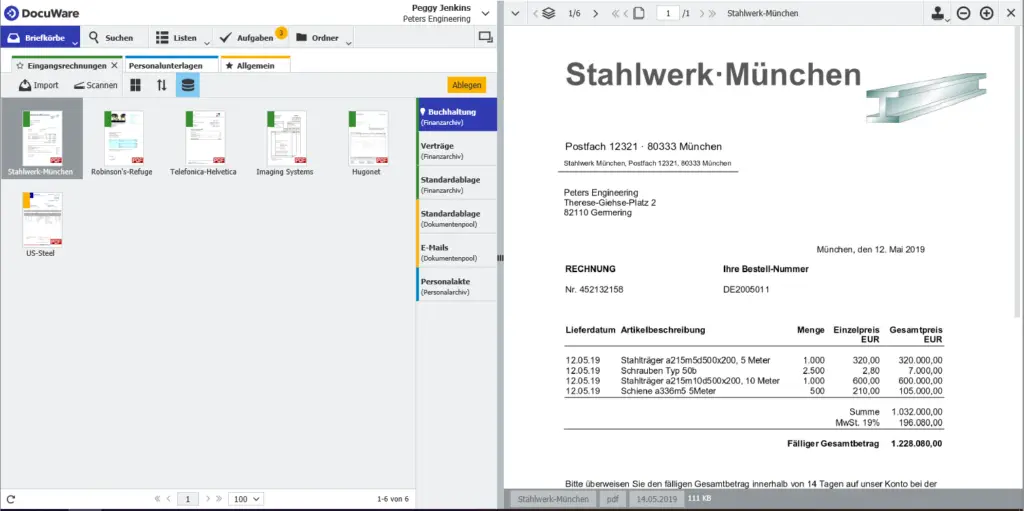Switch to thumbnail grid view
Viewport: 1024px width, 511px height.
136,85
